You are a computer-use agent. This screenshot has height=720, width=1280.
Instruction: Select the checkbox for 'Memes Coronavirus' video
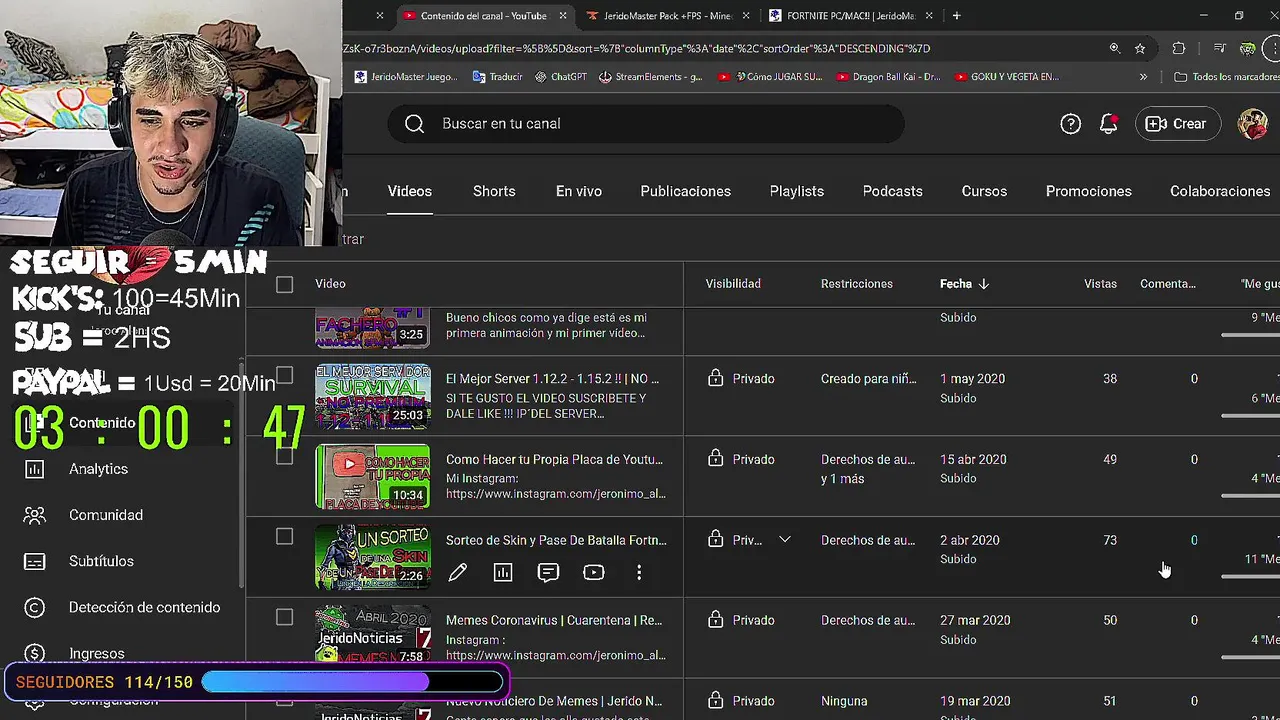[284, 617]
